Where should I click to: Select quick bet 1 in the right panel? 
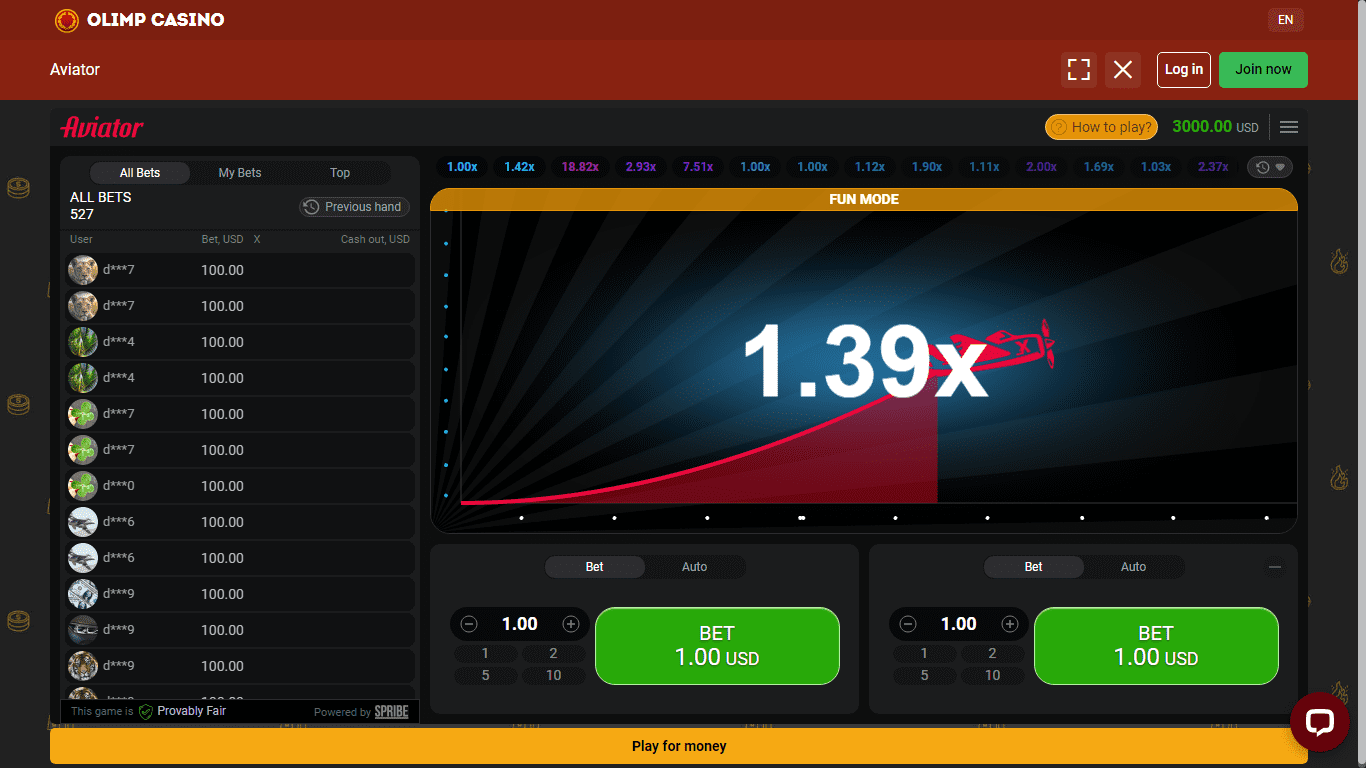tap(924, 654)
